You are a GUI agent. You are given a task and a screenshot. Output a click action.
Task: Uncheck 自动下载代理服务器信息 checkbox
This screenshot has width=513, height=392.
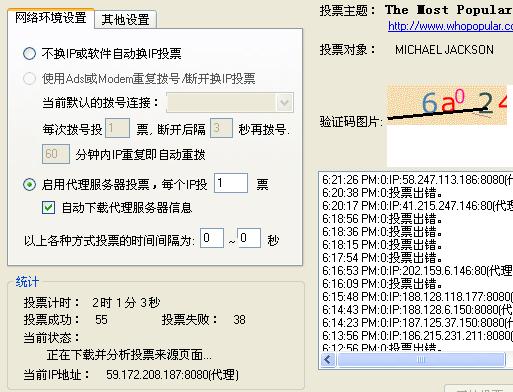49,208
